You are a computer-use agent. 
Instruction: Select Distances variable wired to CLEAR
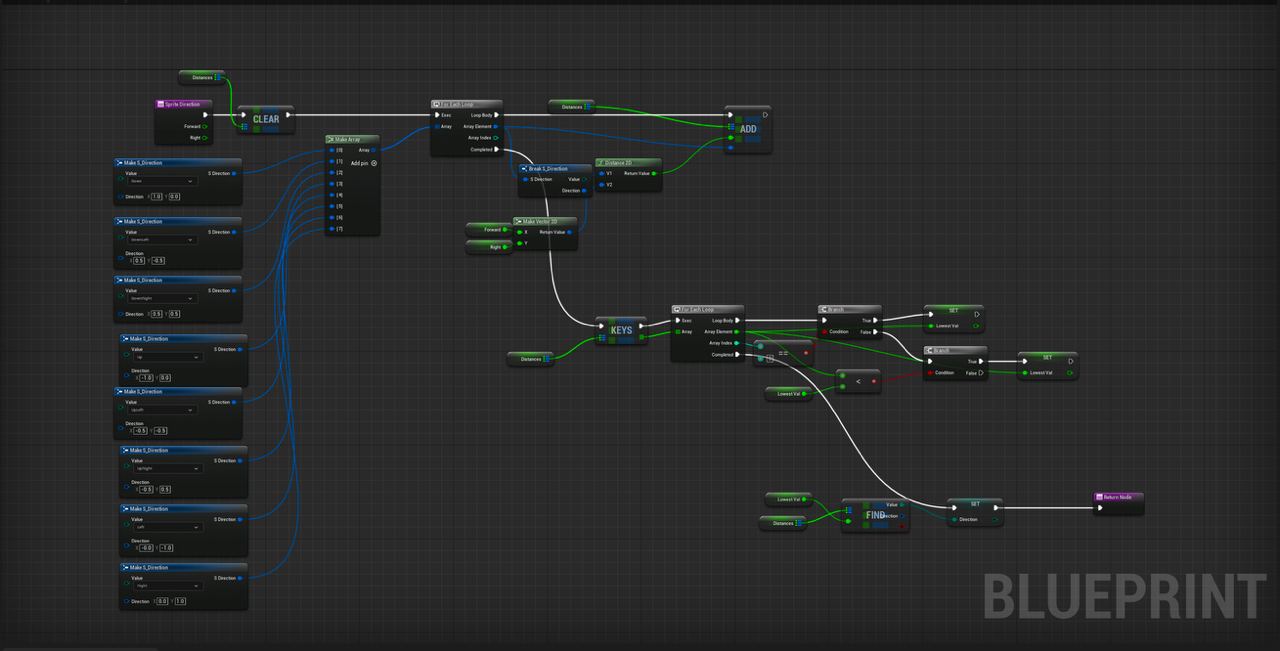coord(202,77)
